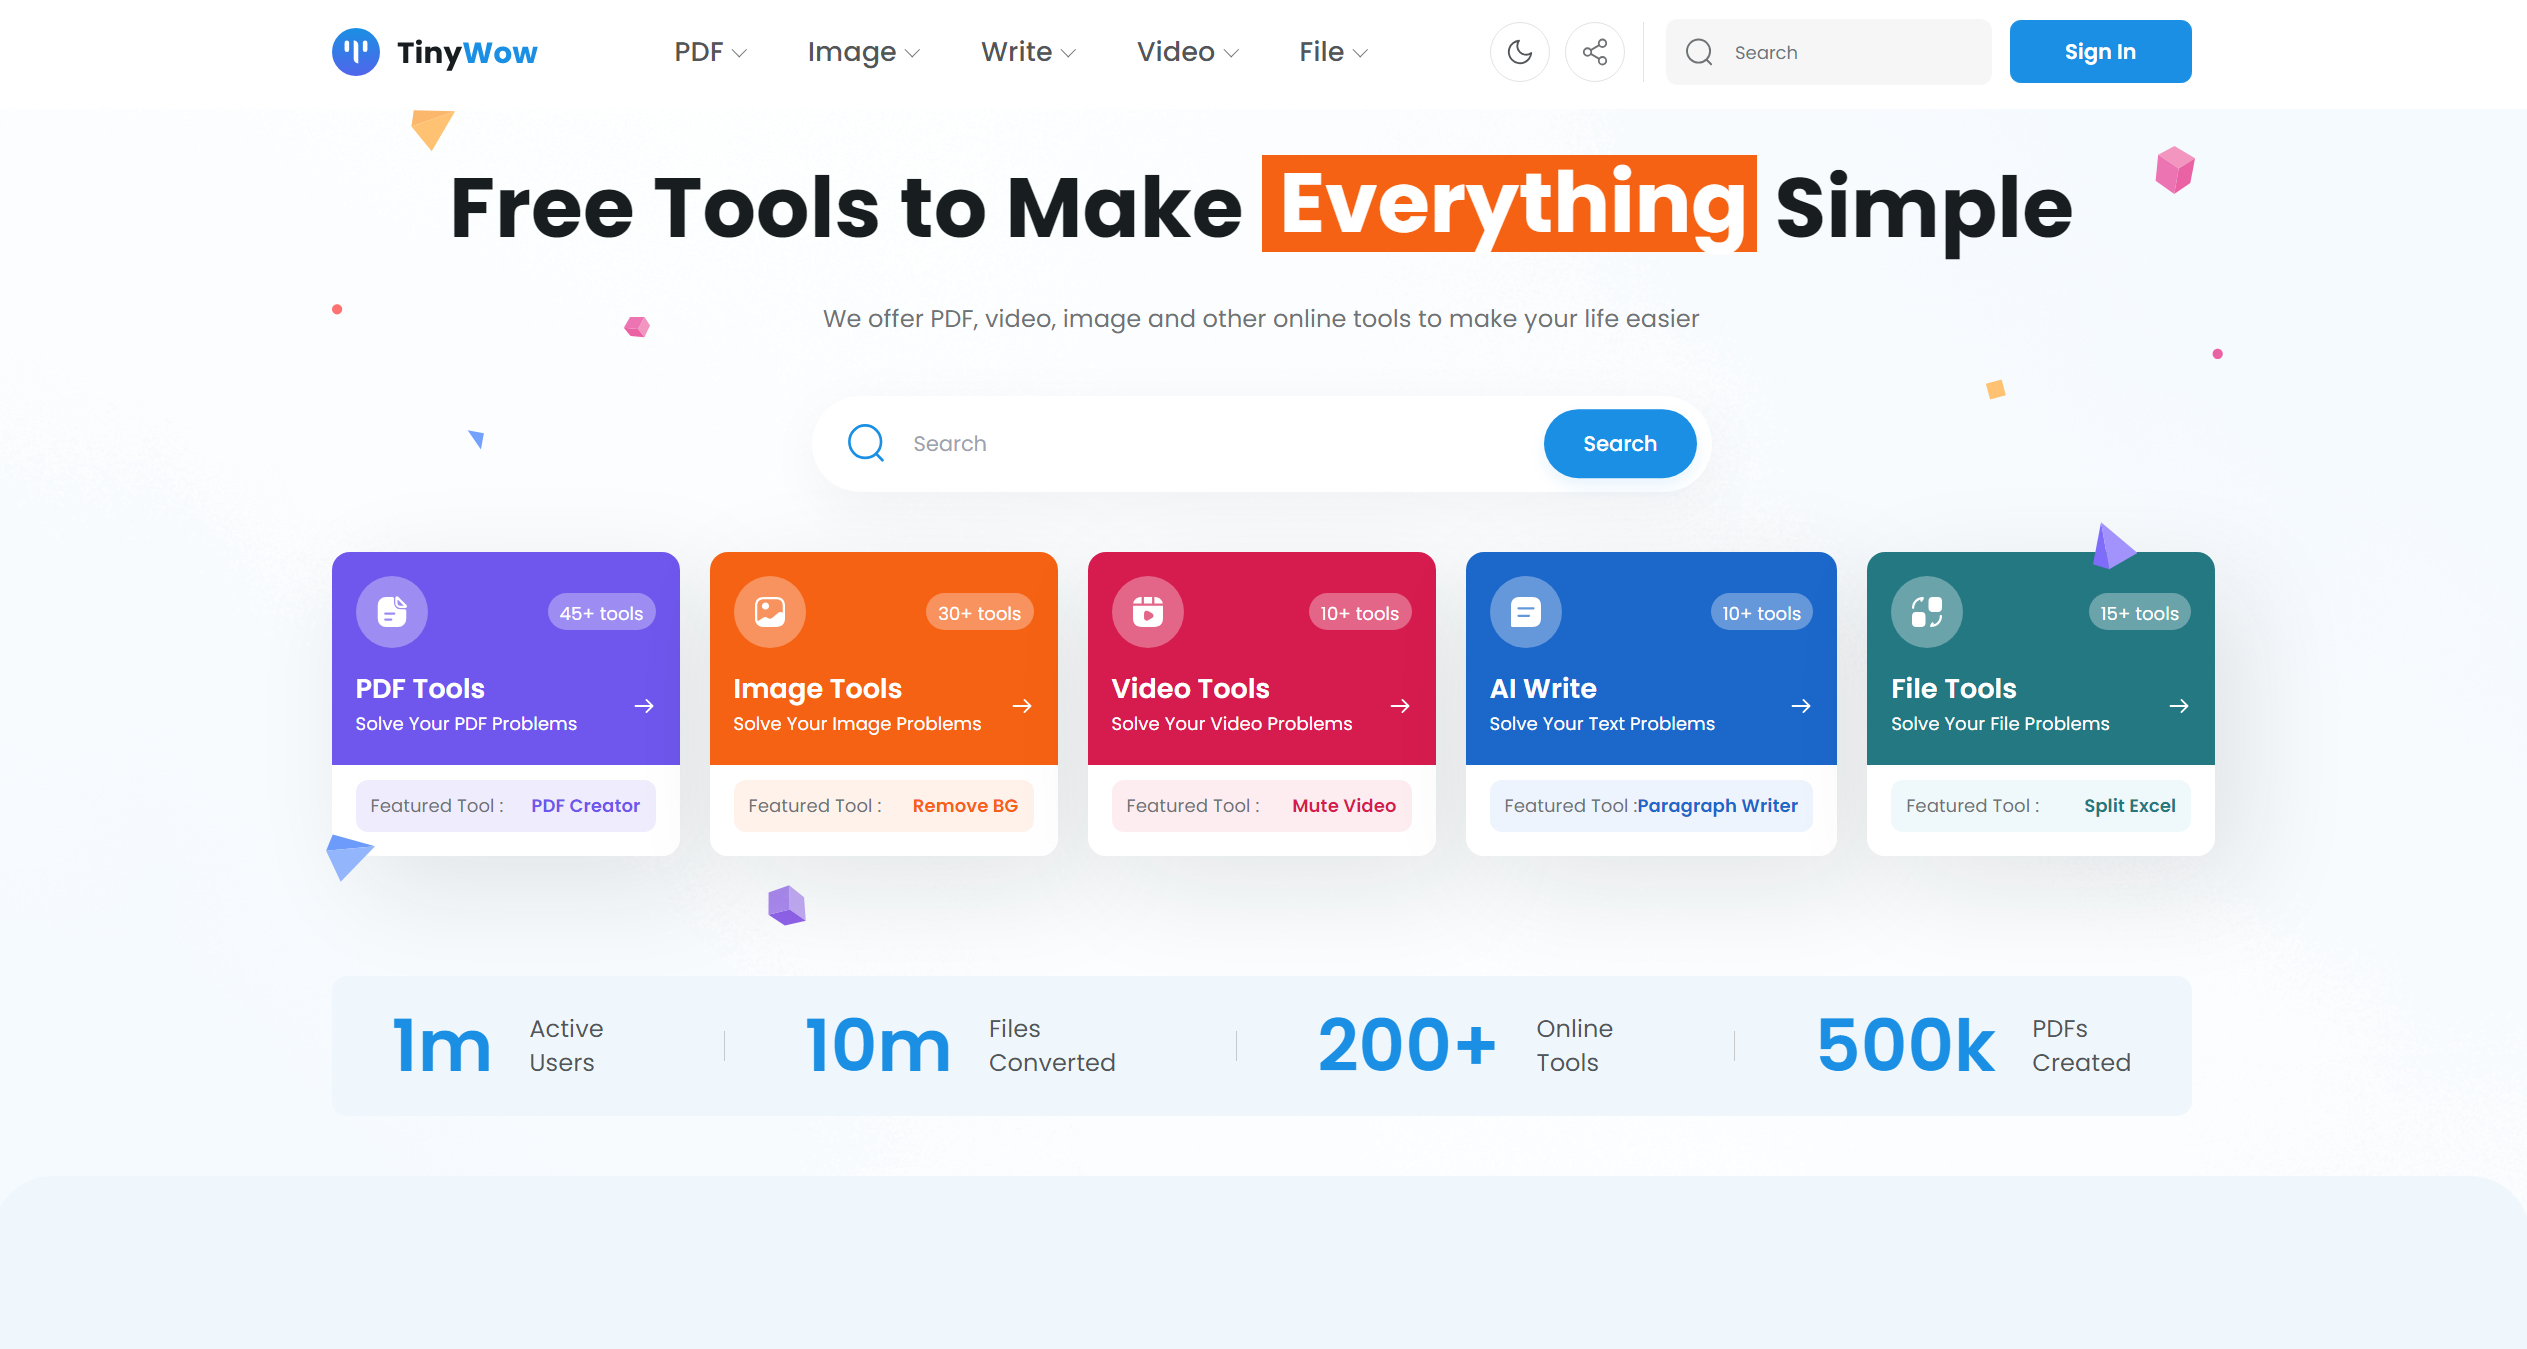Expand the PDF dropdown menu
The image size is (2527, 1349).
710,52
